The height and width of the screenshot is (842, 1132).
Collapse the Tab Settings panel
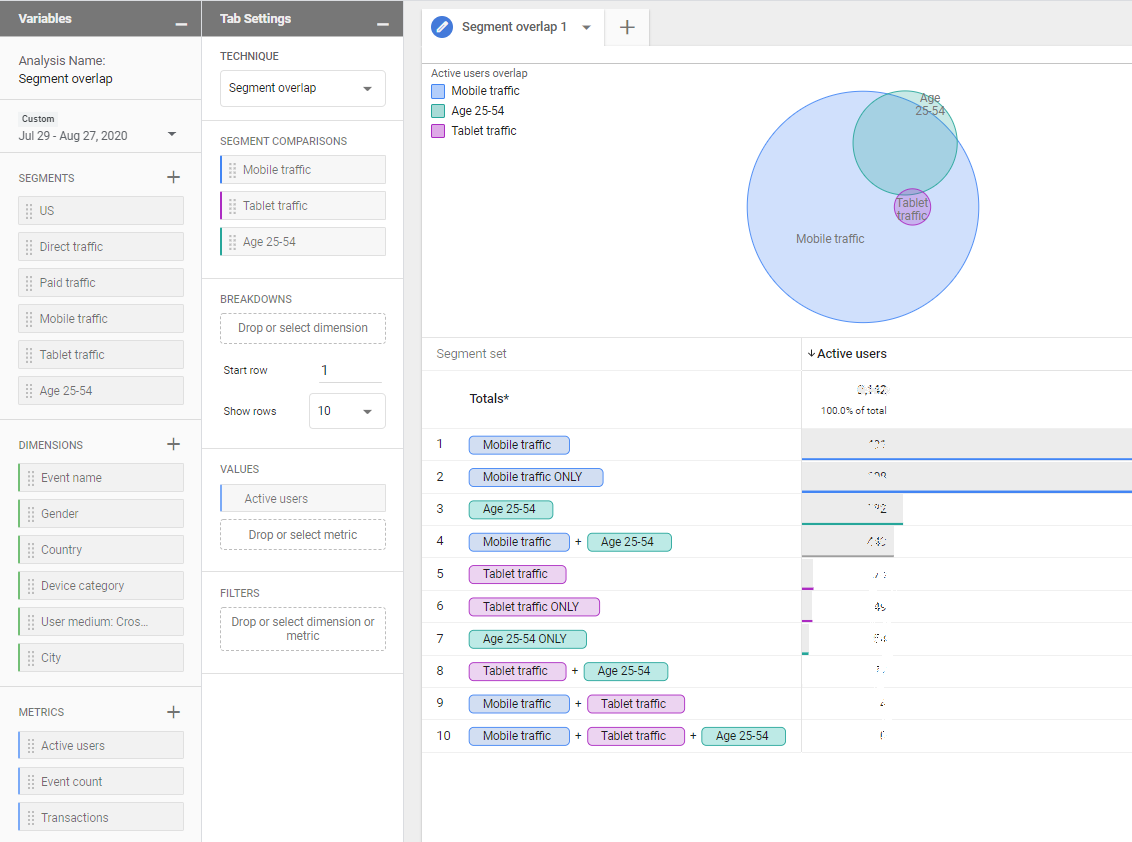383,21
